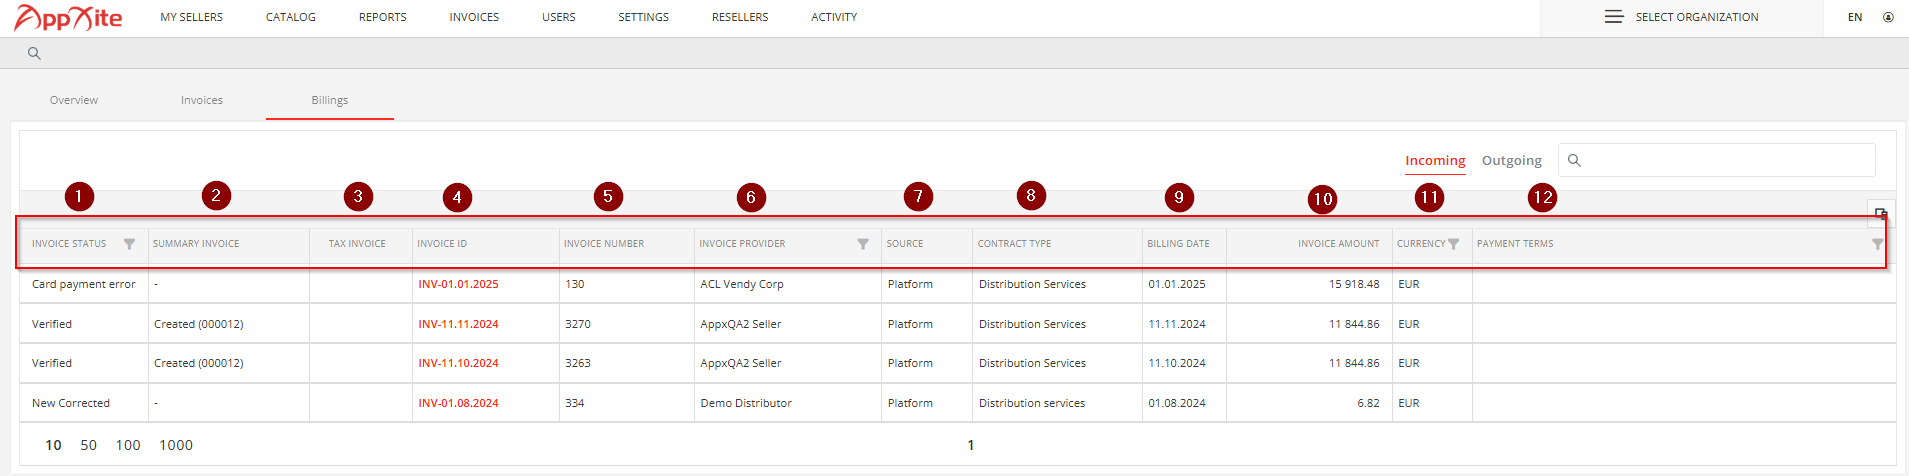The image size is (1909, 476).
Task: Open the search magnifier below the navigation
Action: pos(34,53)
